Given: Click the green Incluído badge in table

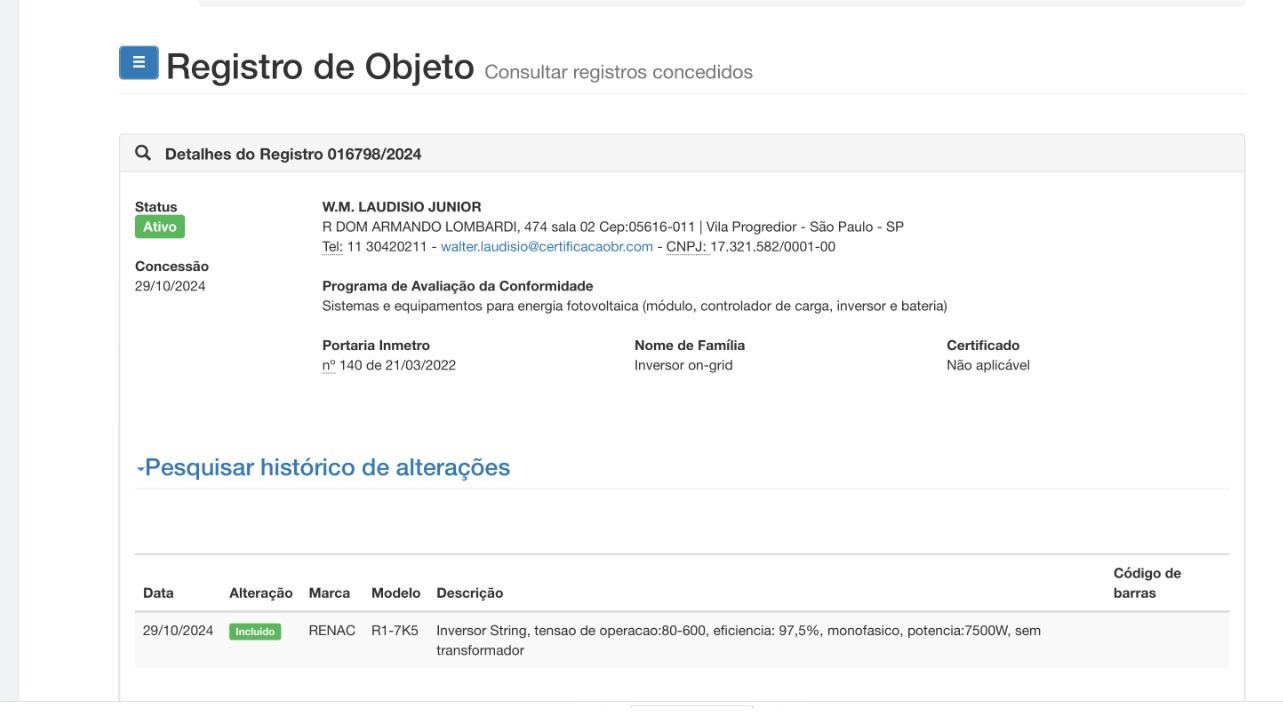Looking at the screenshot, I should click(255, 632).
